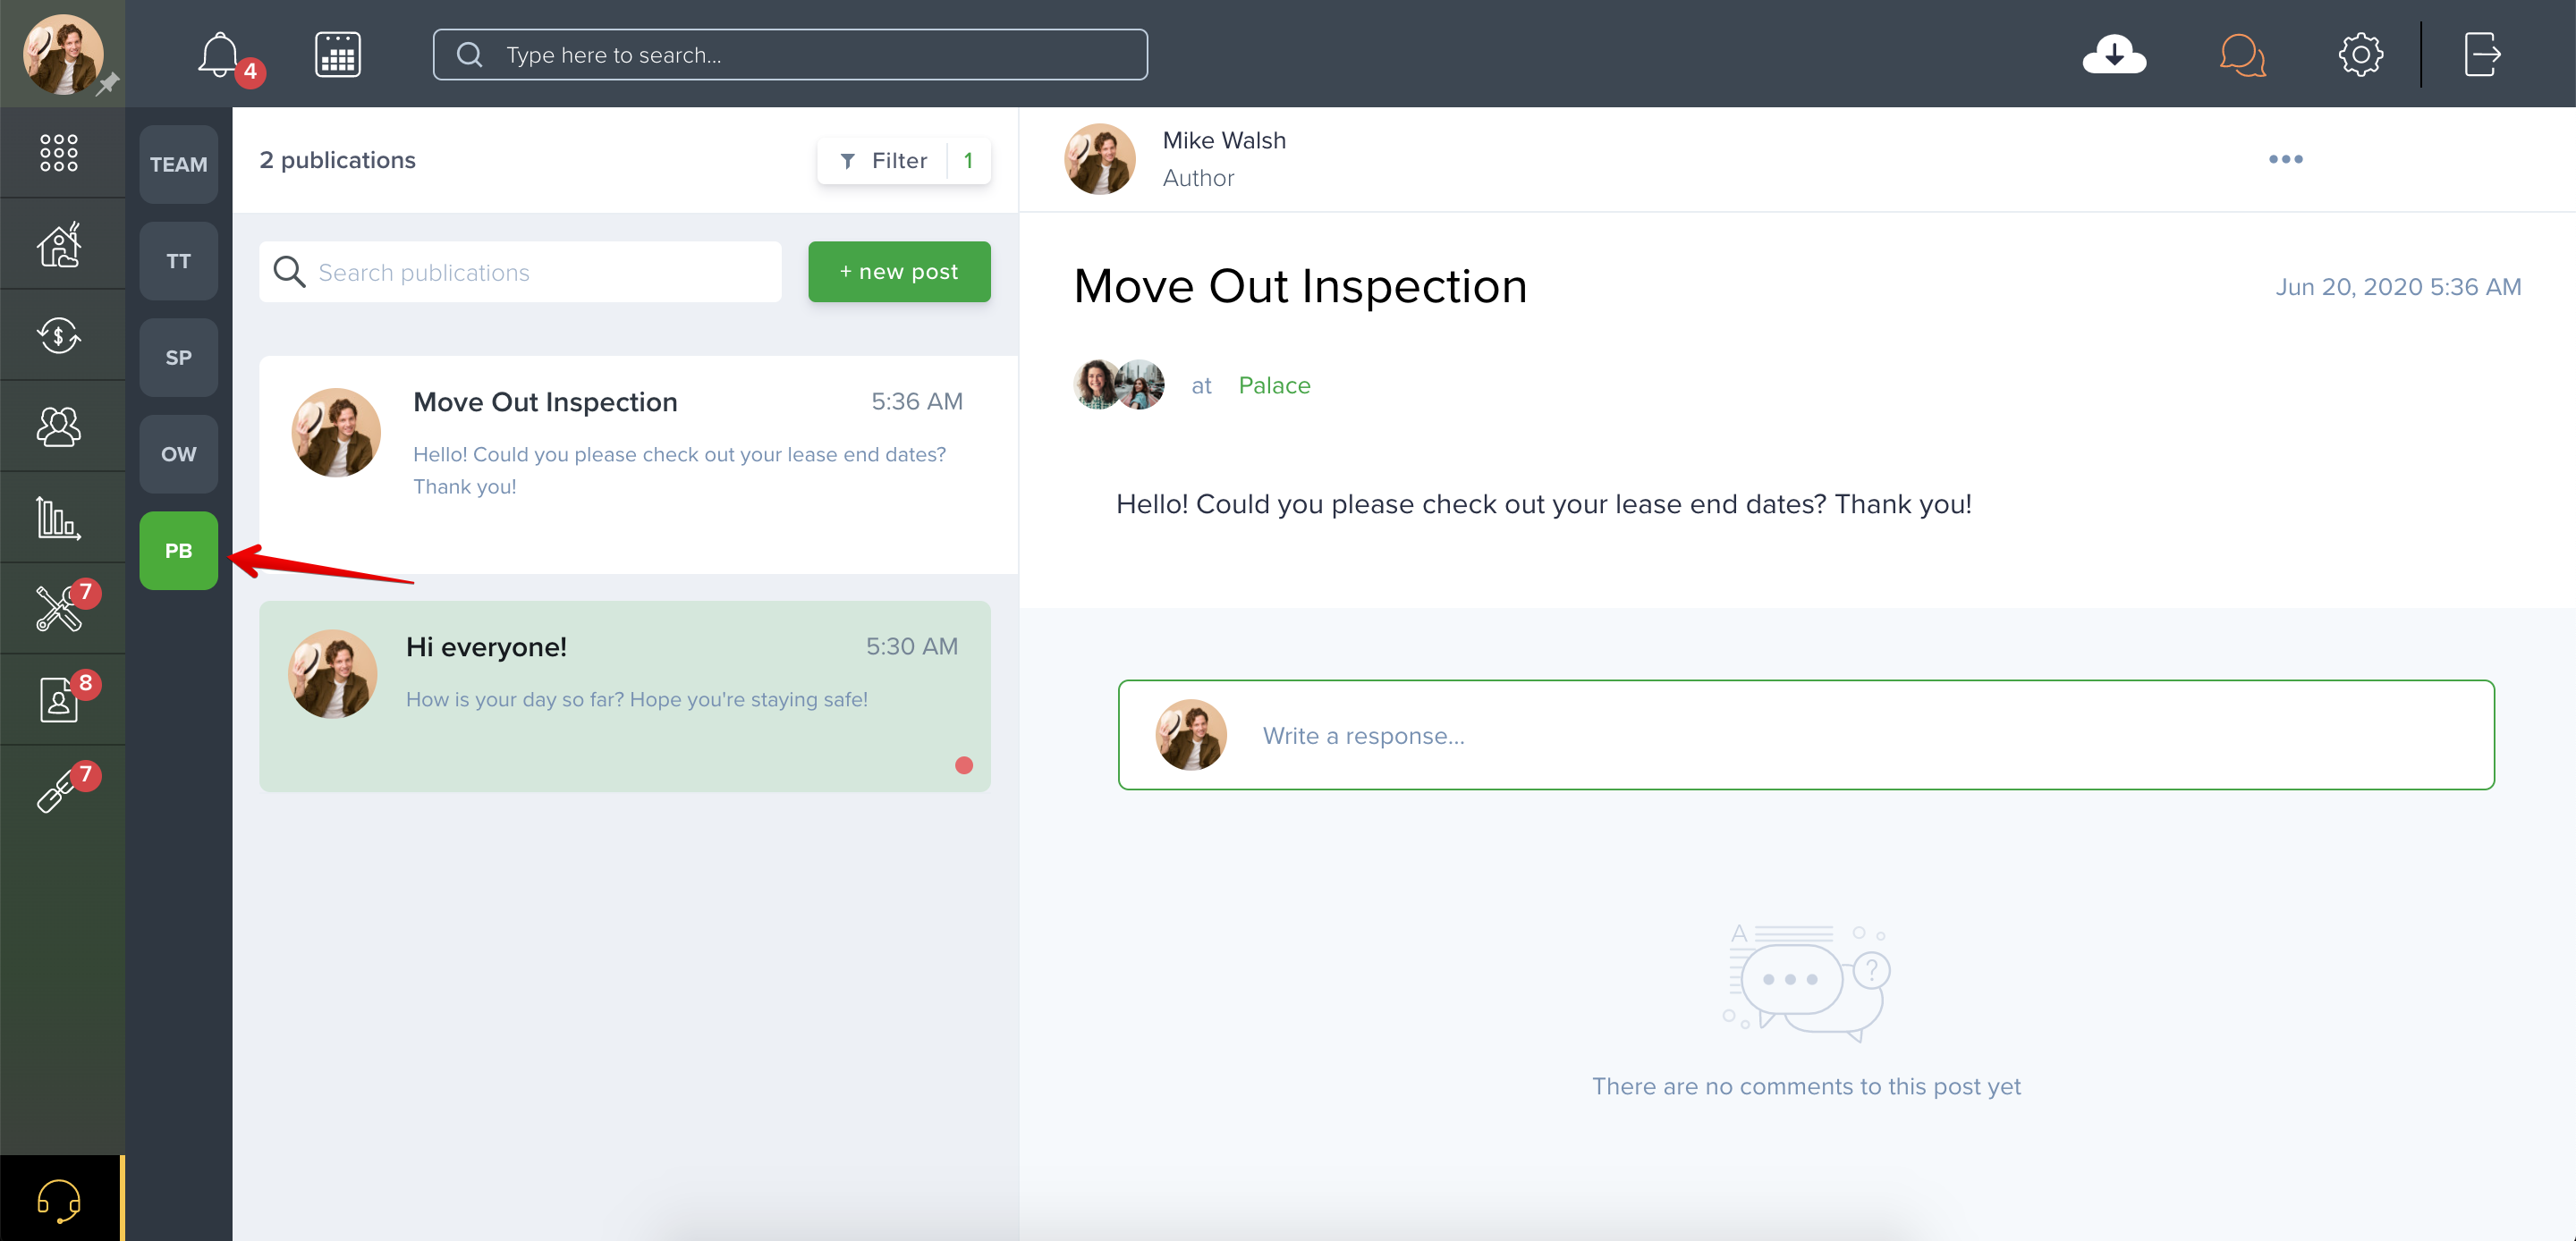This screenshot has height=1241, width=2576.
Task: Open the contacts people icon
Action: 59,426
